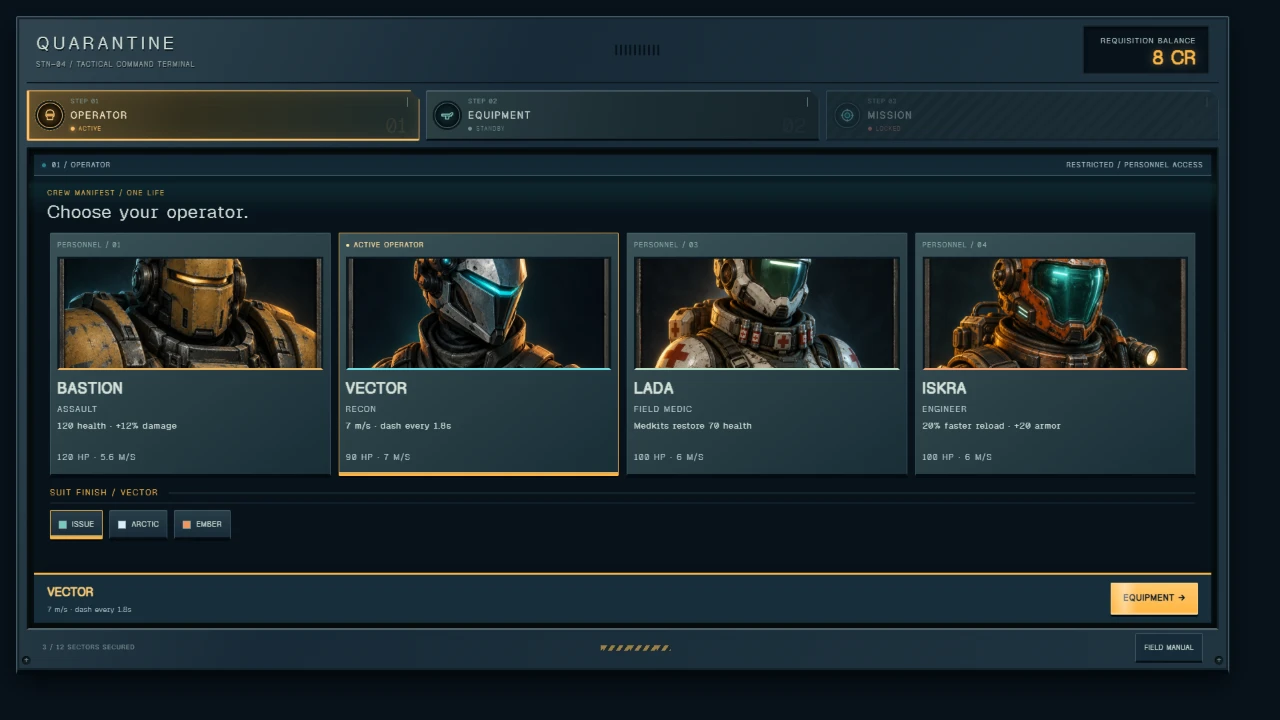Open the Field Manual
Image resolution: width=1280 pixels, height=720 pixels.
[x=1169, y=647]
